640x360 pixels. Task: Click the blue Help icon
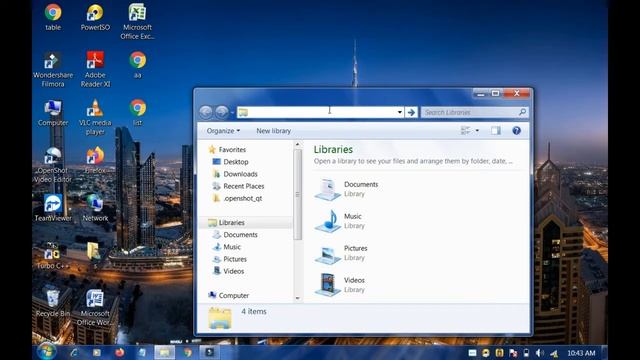516,131
